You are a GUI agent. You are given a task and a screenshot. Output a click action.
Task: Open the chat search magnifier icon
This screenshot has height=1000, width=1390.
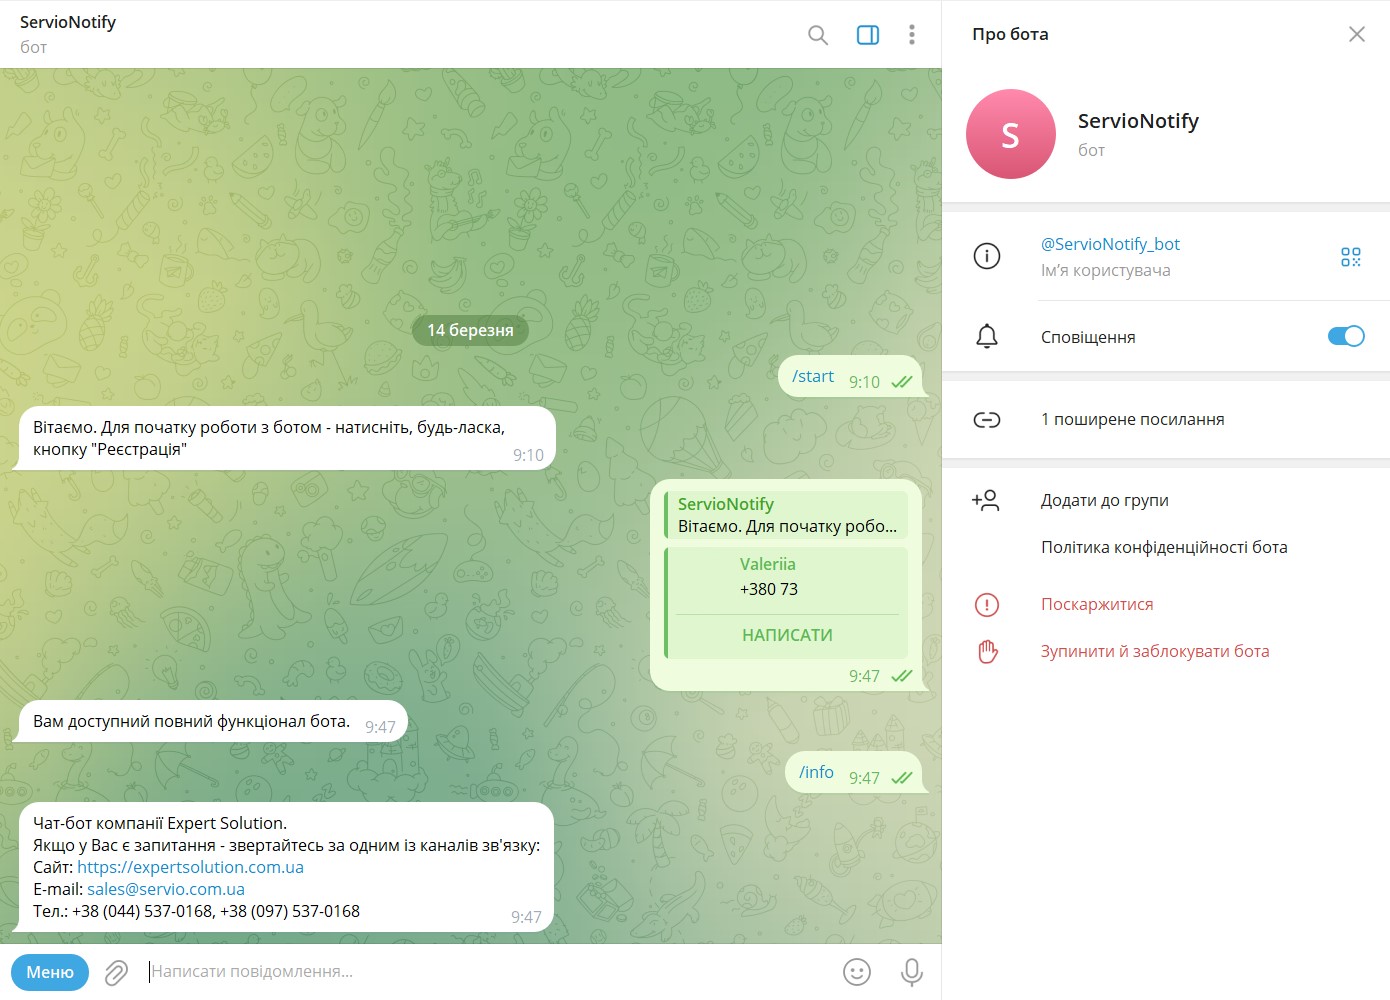(818, 35)
